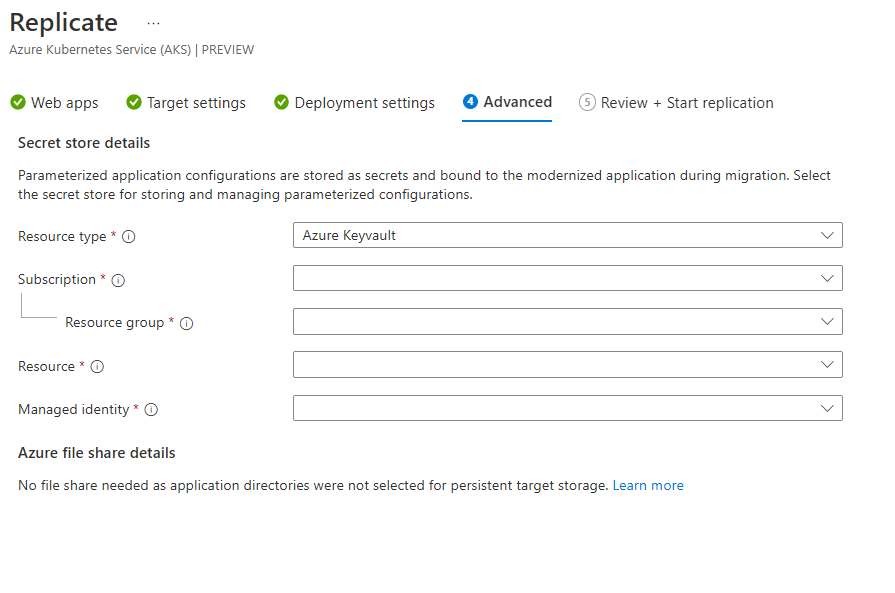Image resolution: width=895 pixels, height=593 pixels.
Task: Click the green check icon beside Target settings
Action: coord(134,102)
